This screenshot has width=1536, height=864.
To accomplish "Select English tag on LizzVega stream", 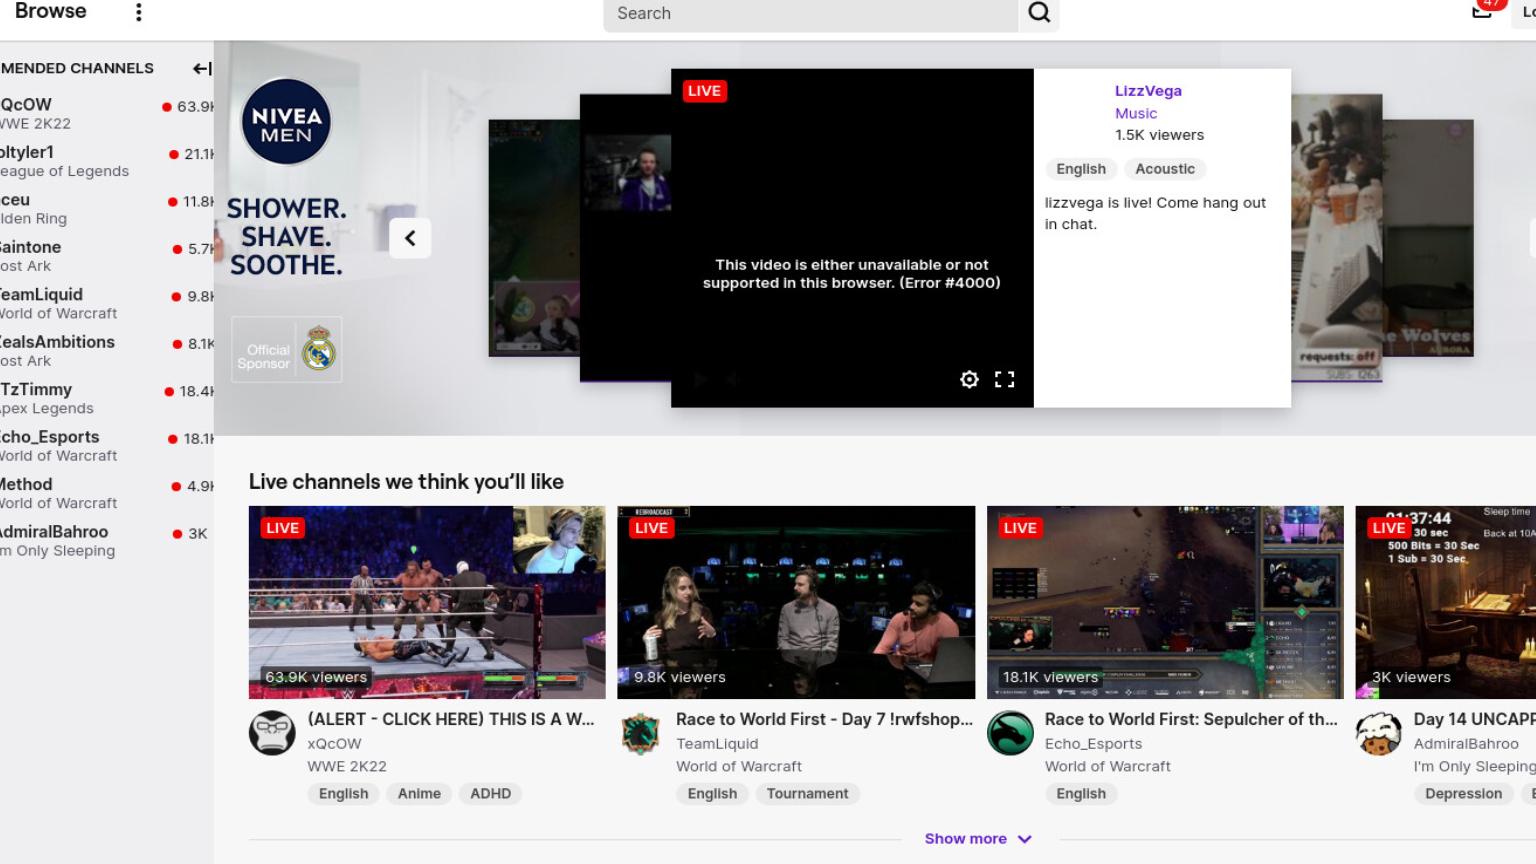I will 1081,169.
